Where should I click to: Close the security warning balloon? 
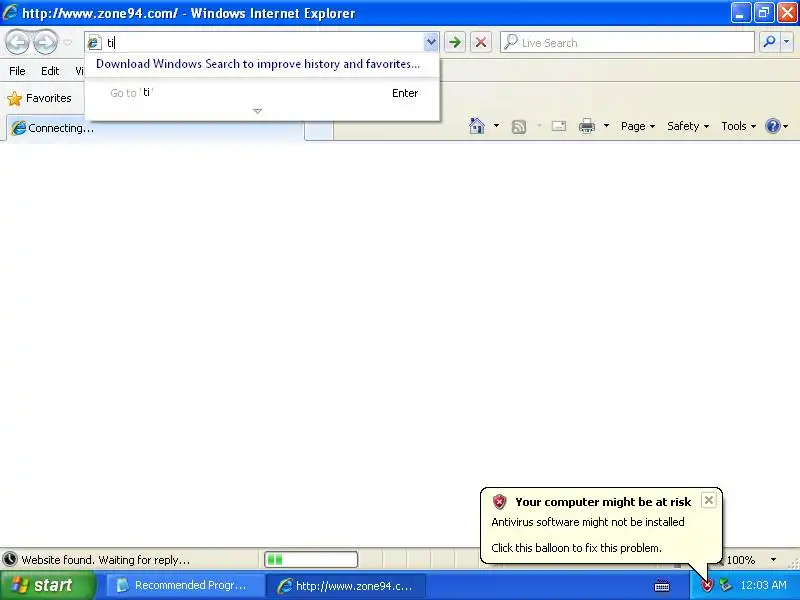pos(709,500)
